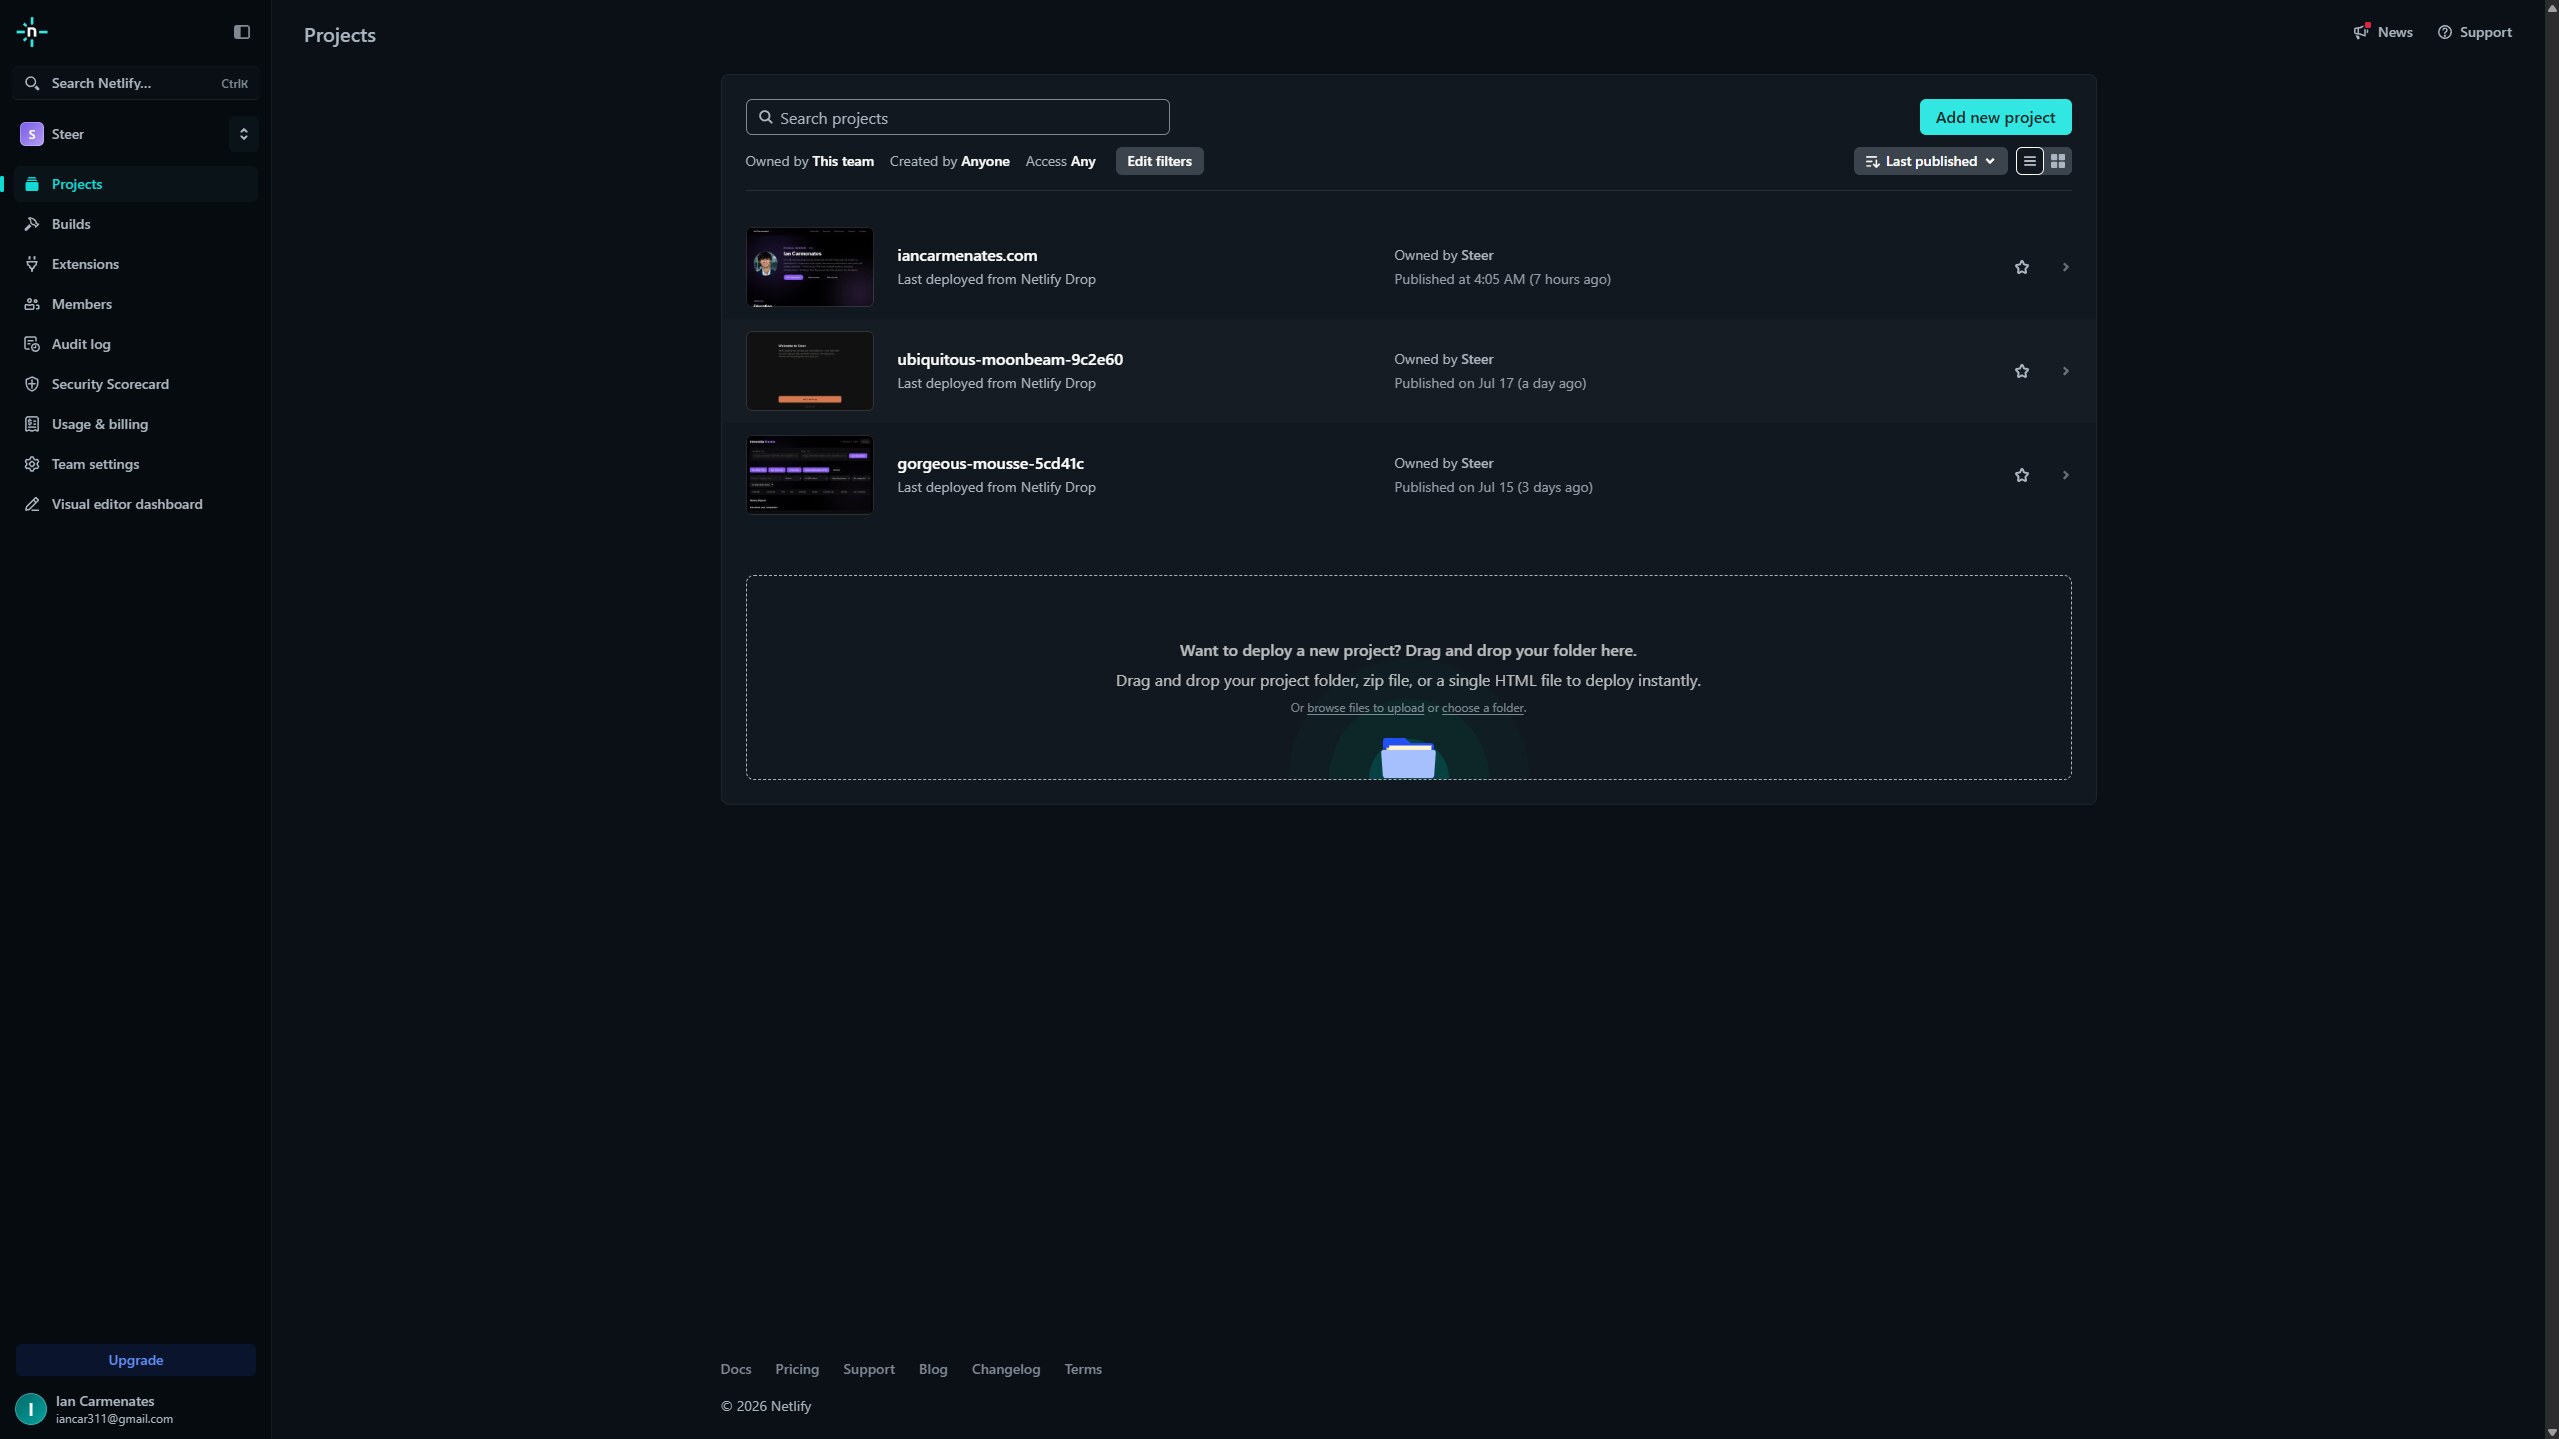Click the Netlify logo icon
The width and height of the screenshot is (2559, 1439).
pyautogui.click(x=32, y=32)
